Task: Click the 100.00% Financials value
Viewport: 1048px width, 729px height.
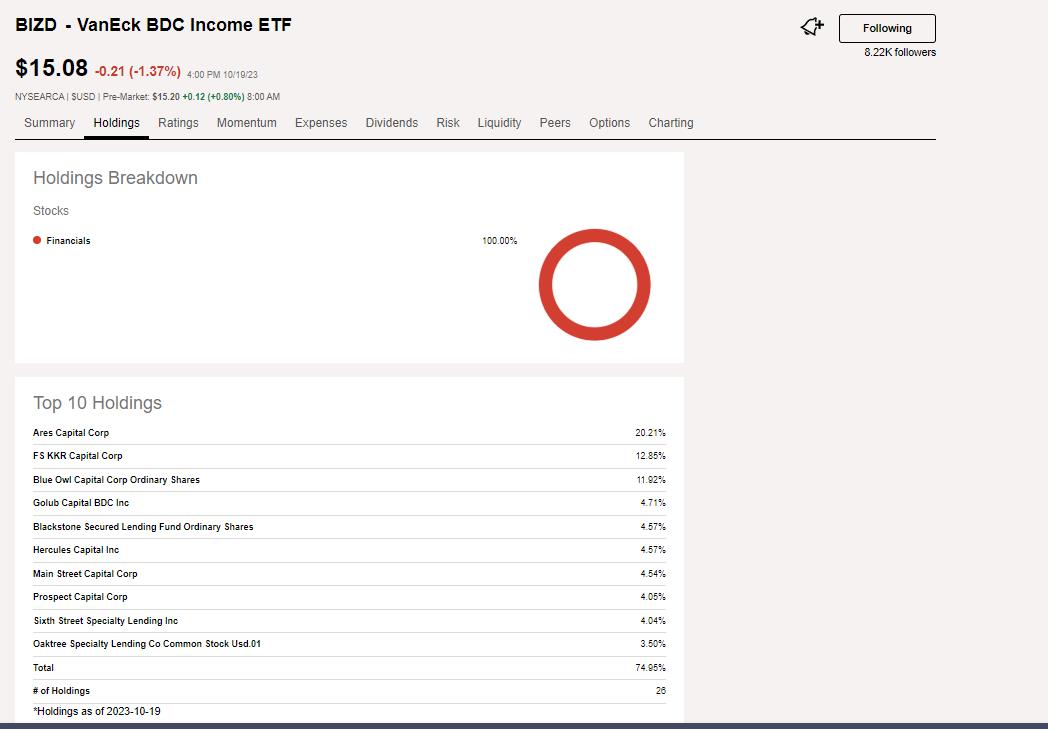Action: click(x=500, y=241)
